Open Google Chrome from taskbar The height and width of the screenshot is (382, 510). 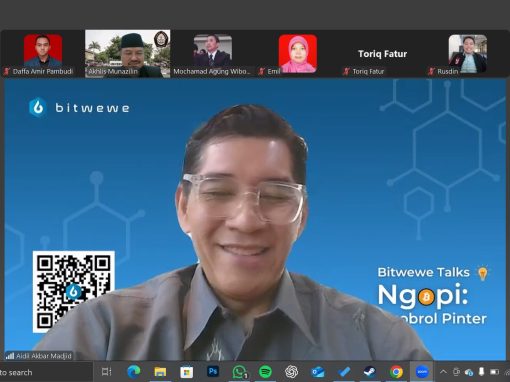click(x=396, y=372)
